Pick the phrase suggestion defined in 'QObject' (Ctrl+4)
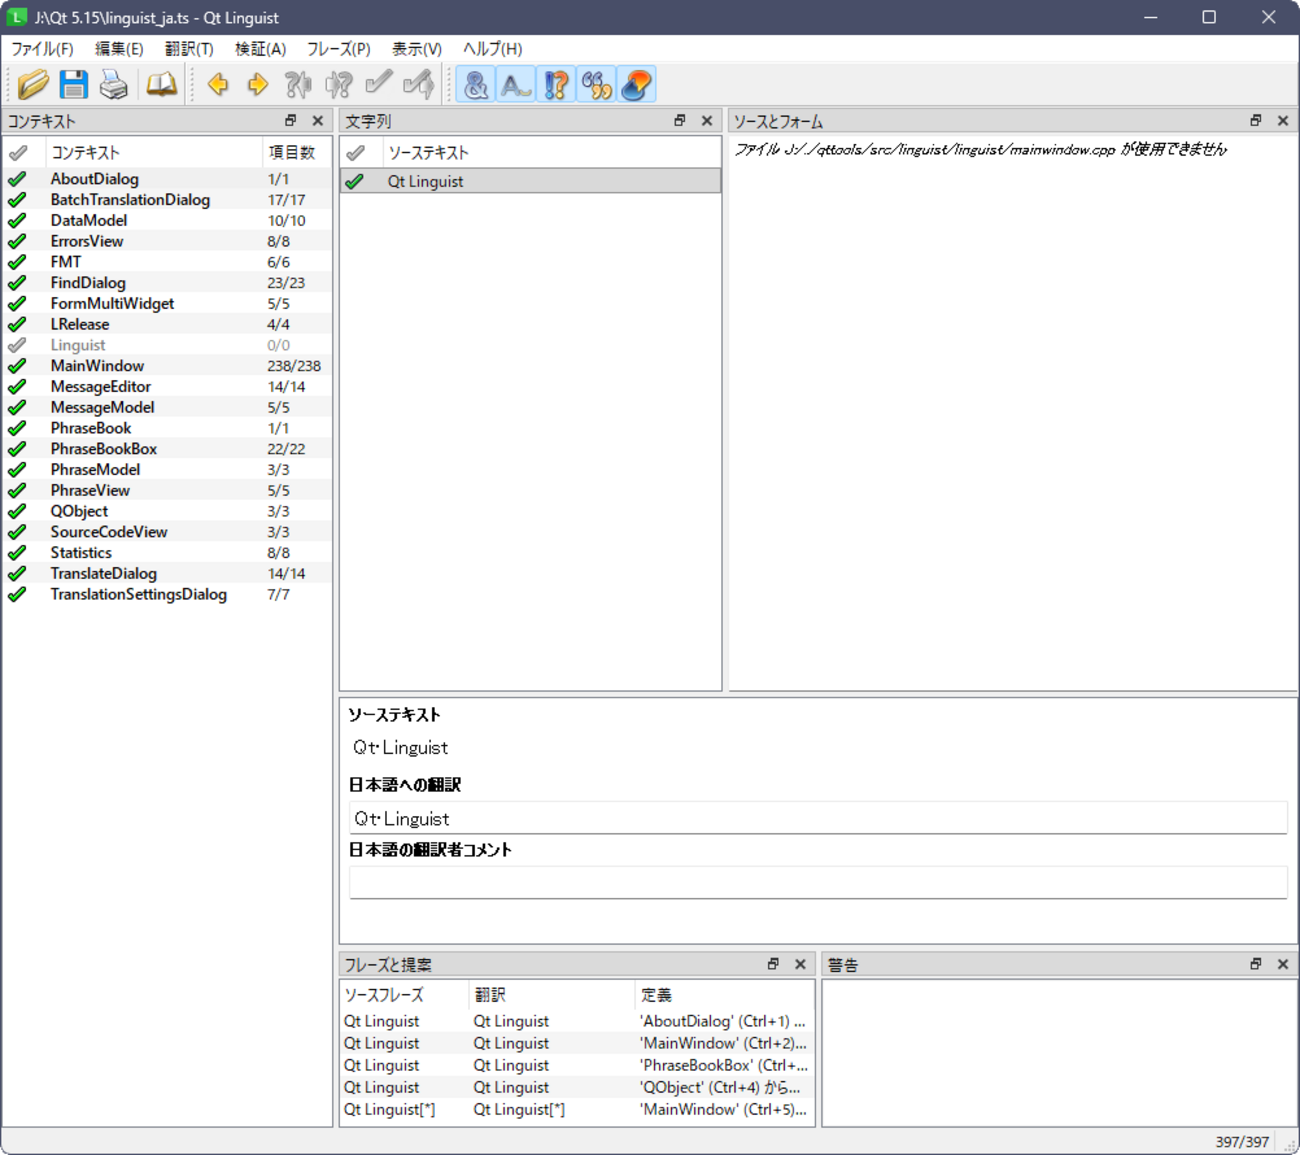This screenshot has width=1300, height=1155. (578, 1087)
